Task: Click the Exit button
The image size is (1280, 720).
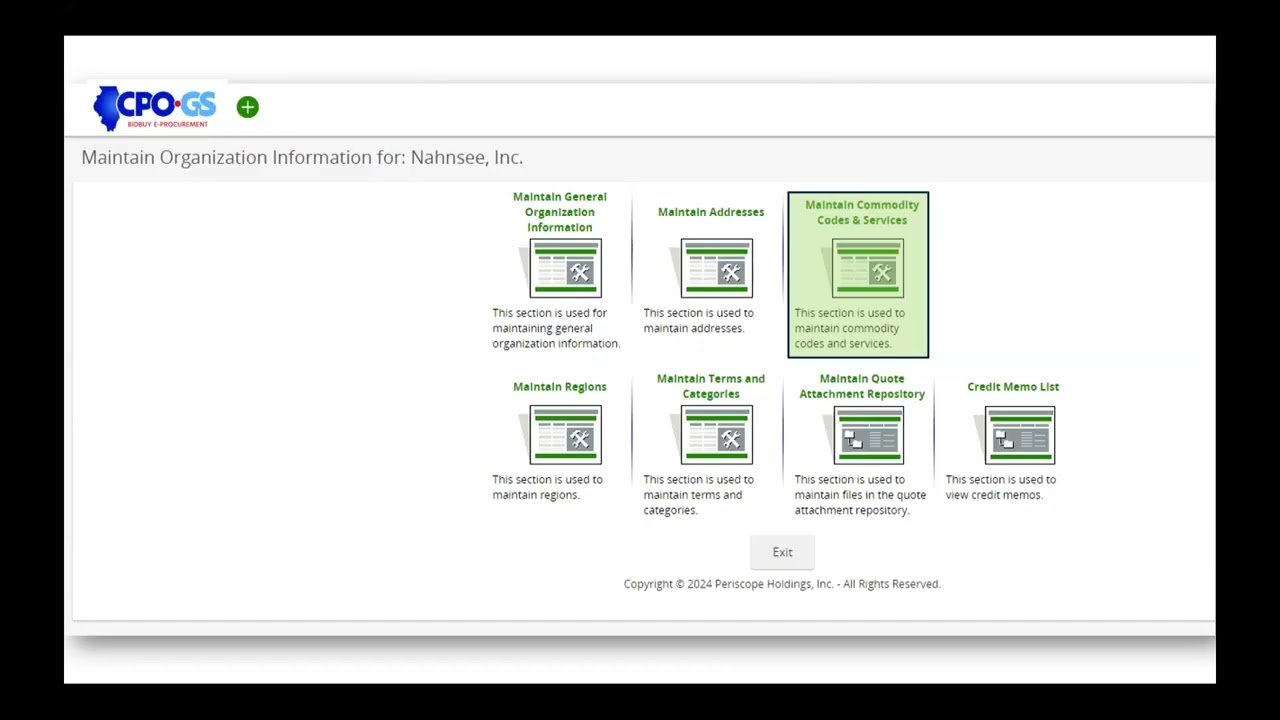Action: pos(782,552)
